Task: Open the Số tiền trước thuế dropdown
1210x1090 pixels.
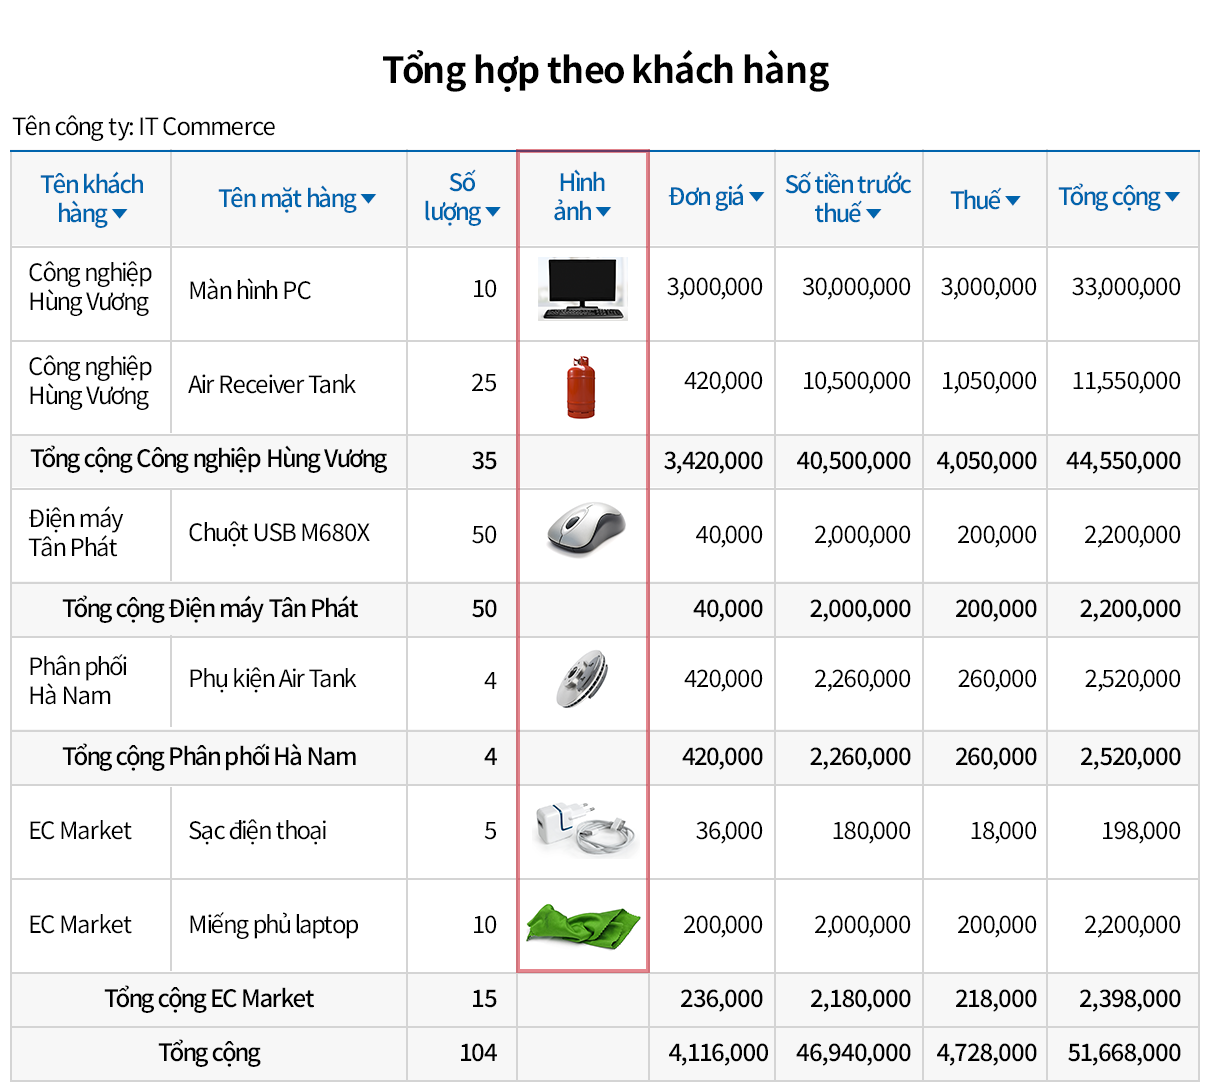Action: pos(873,214)
